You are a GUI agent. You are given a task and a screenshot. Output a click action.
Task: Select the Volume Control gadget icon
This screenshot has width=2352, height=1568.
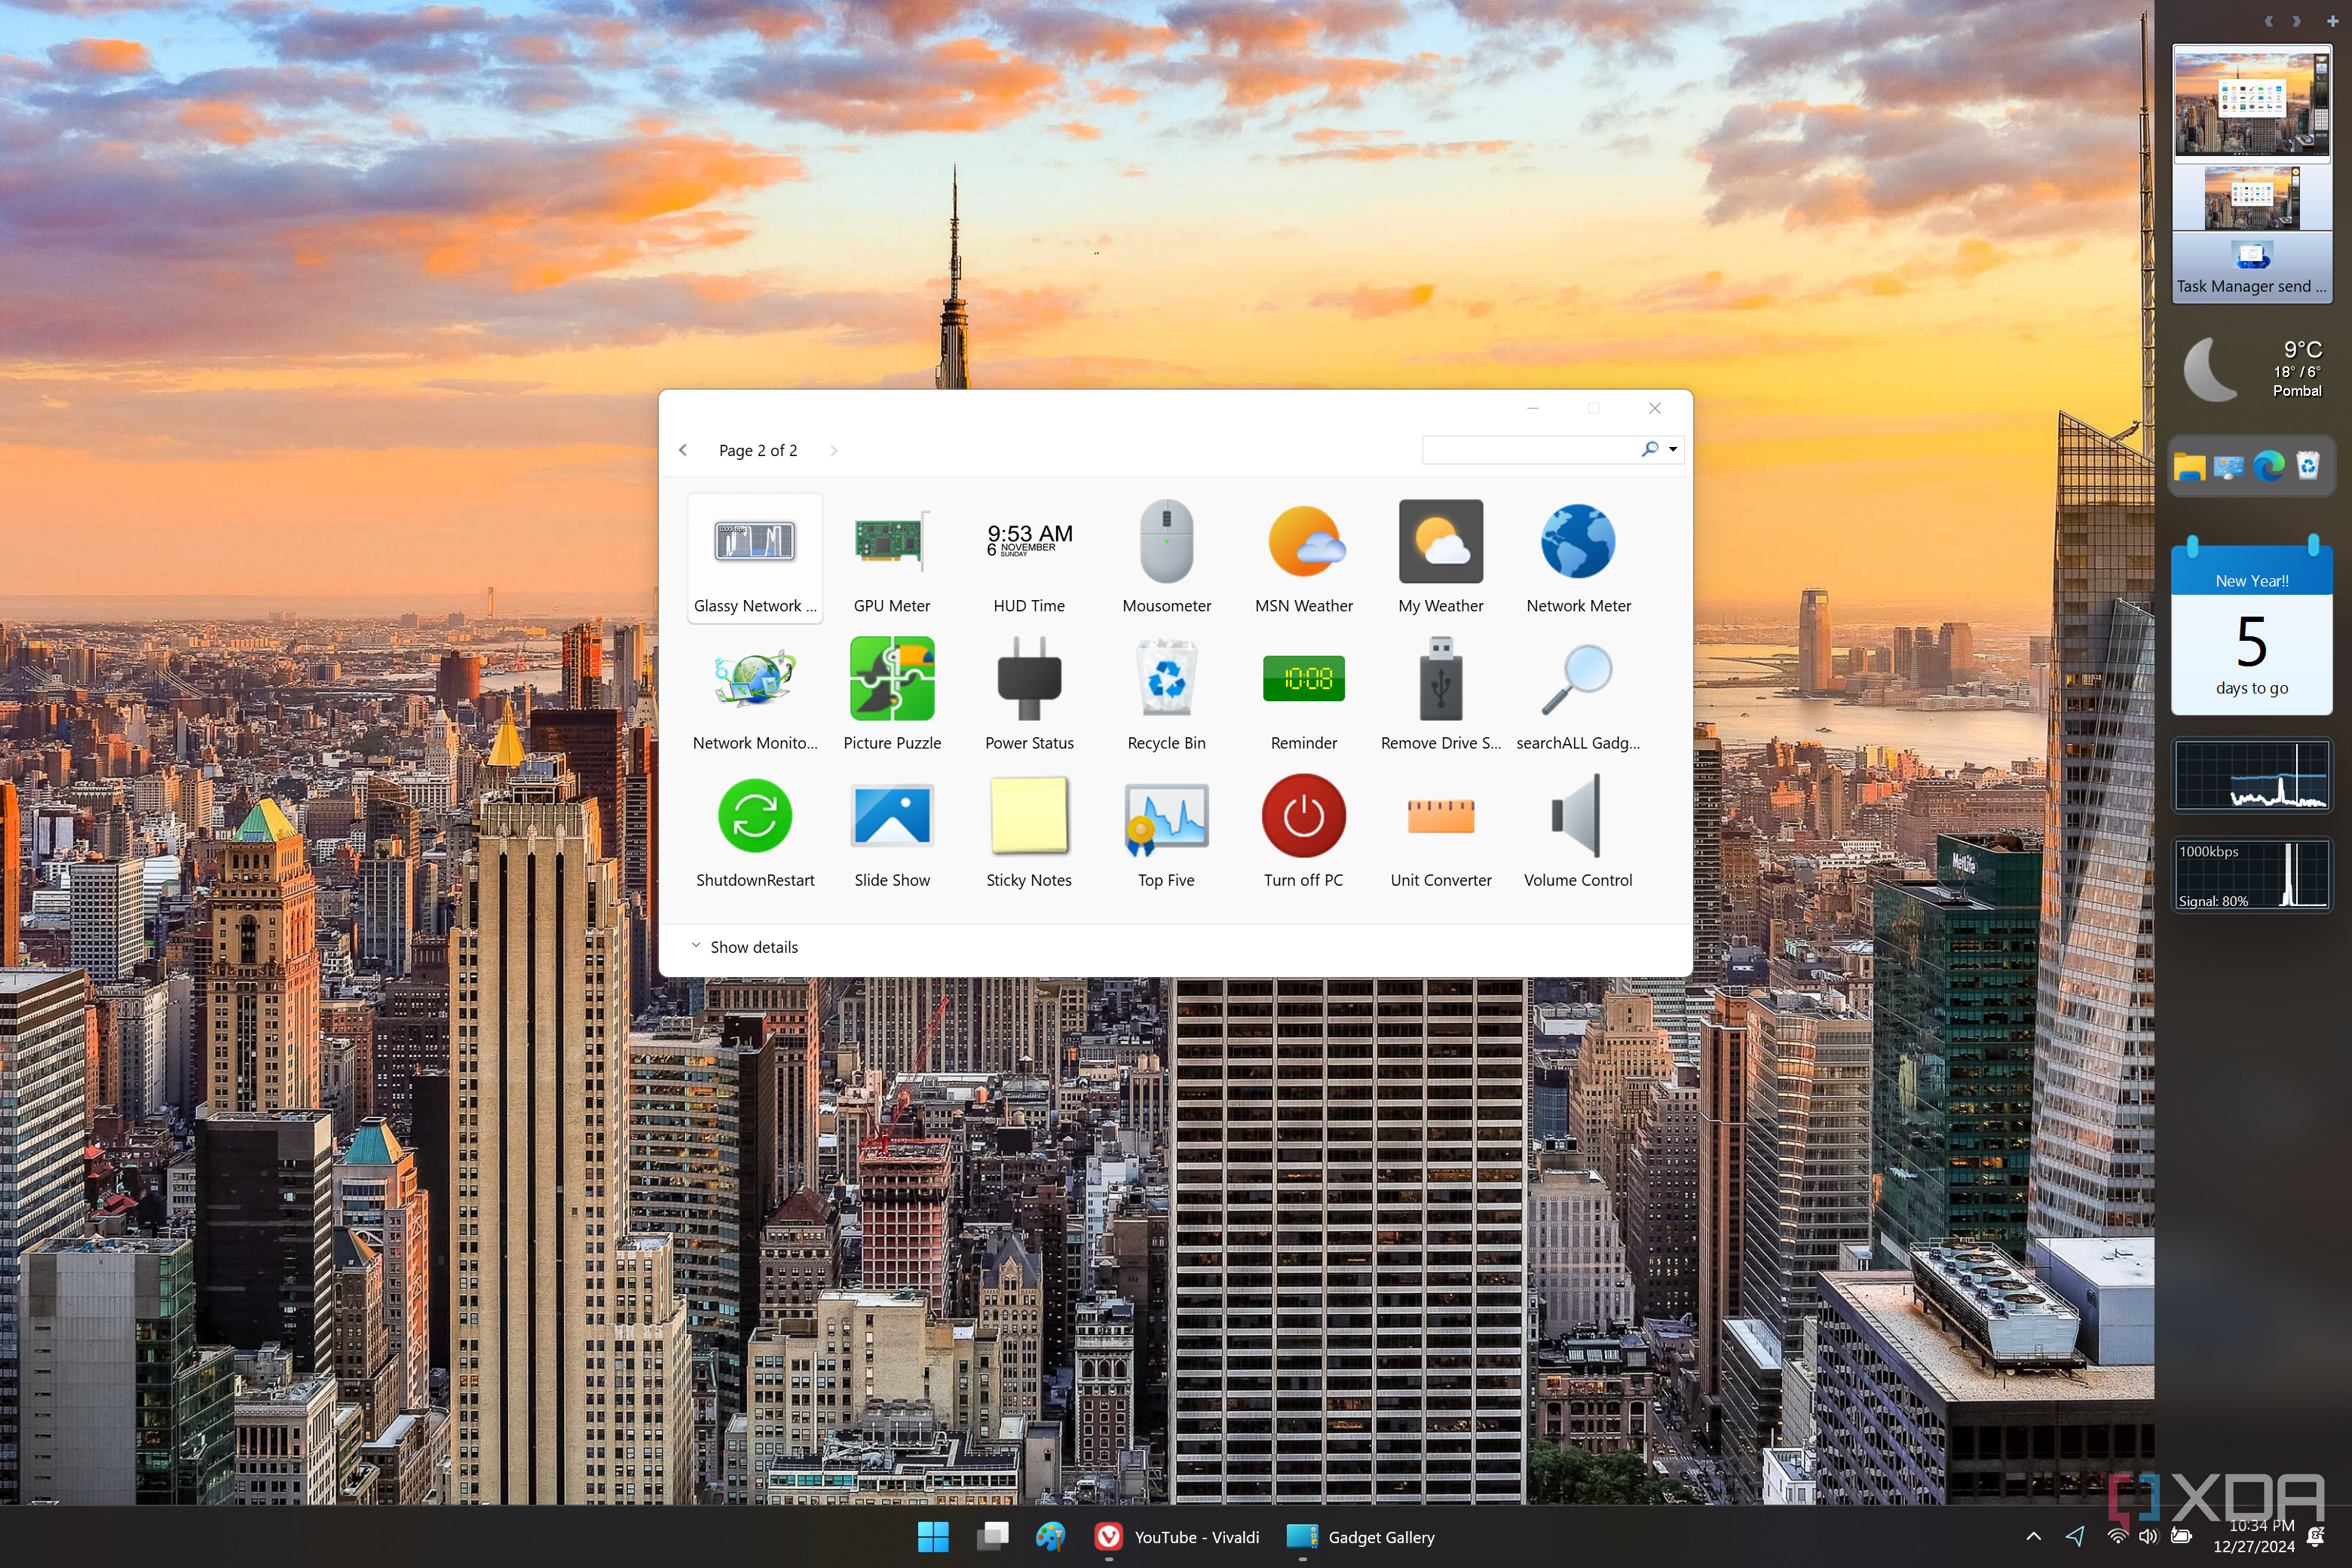1577,816
